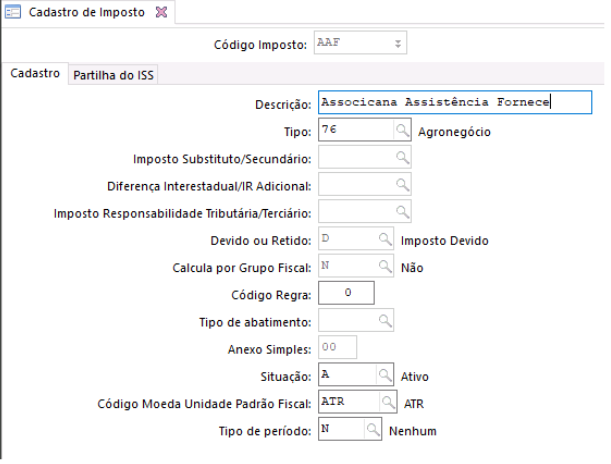Click the Situação field containing A
Viewport: 611px width, 464px height.
tap(346, 375)
